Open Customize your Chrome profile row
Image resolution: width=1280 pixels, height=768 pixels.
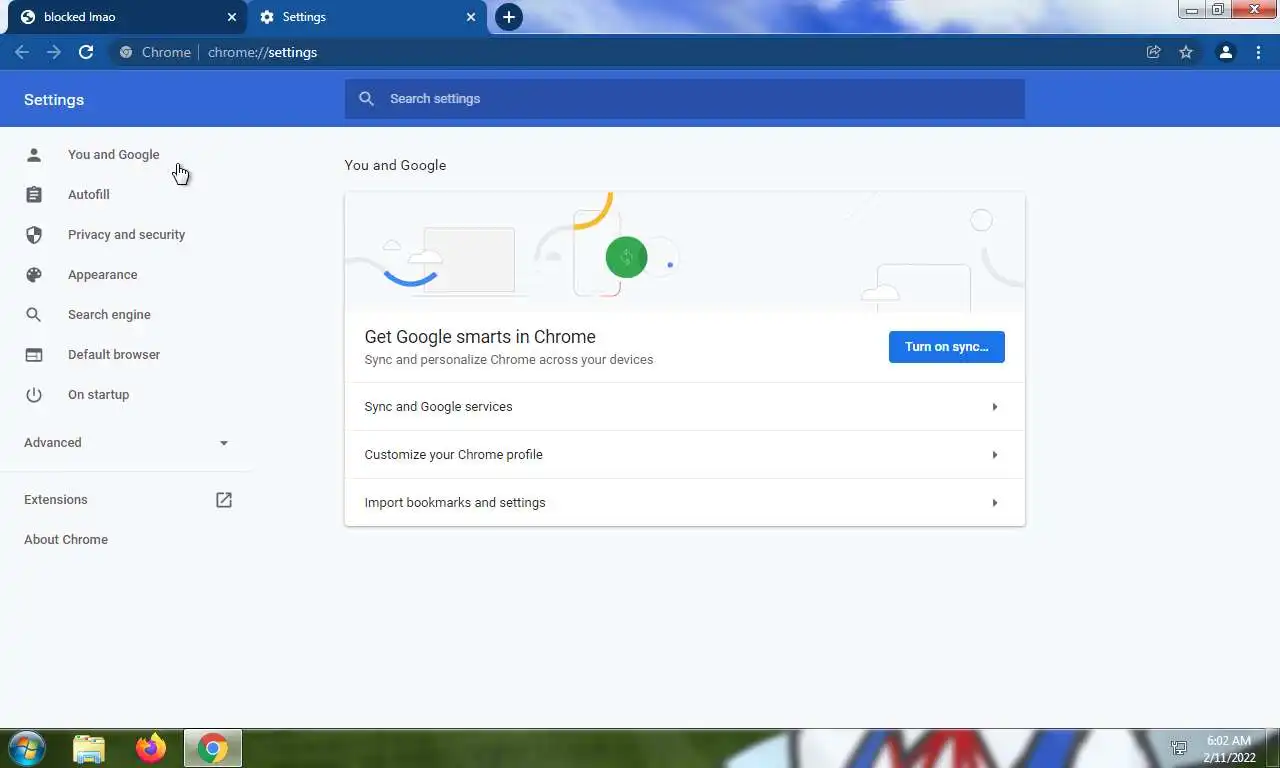coord(684,455)
